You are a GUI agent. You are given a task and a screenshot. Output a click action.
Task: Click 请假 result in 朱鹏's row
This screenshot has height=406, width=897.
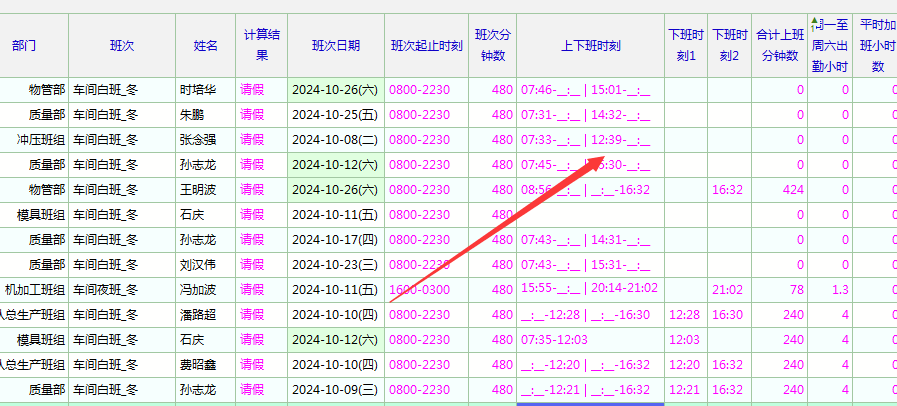(x=252, y=115)
